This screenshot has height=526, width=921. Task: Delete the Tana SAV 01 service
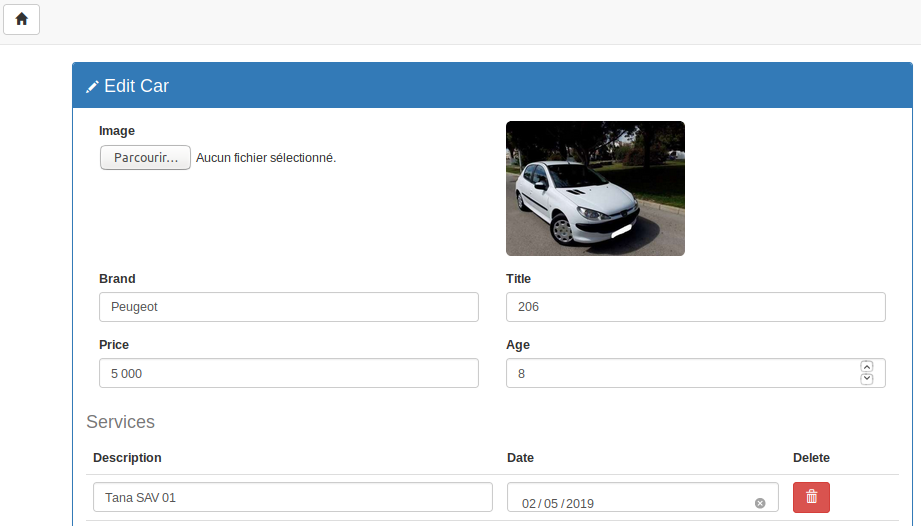(811, 497)
